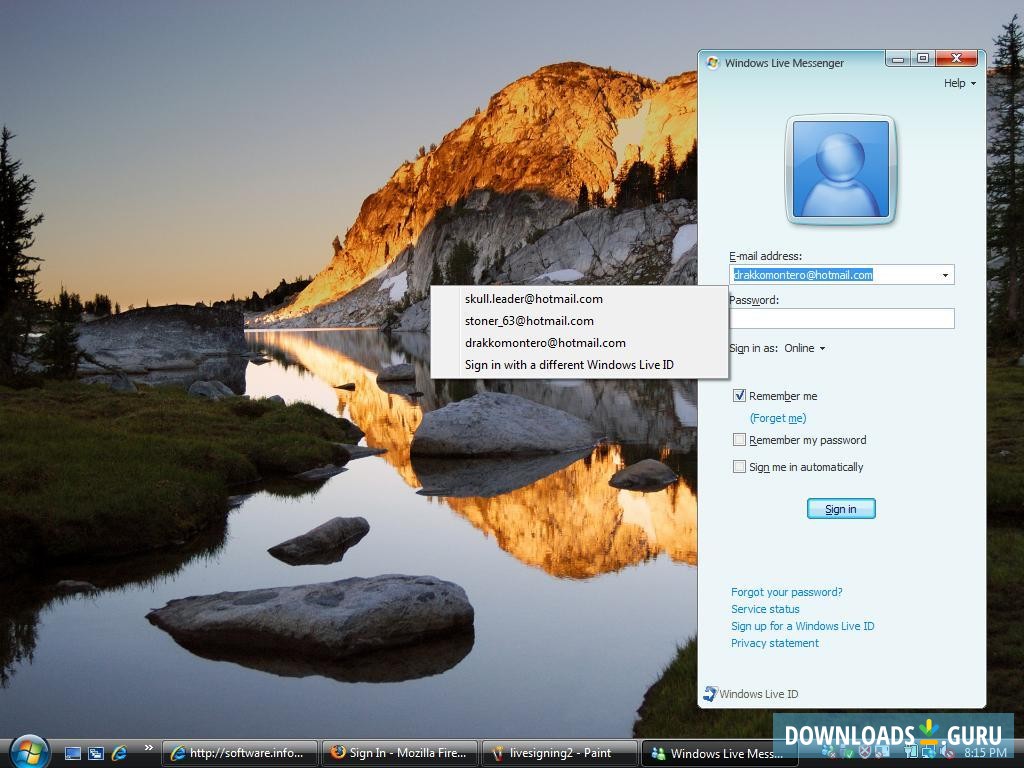Click Windows Live Messenger title bar icon
This screenshot has height=768, width=1024.
pyautogui.click(x=712, y=63)
